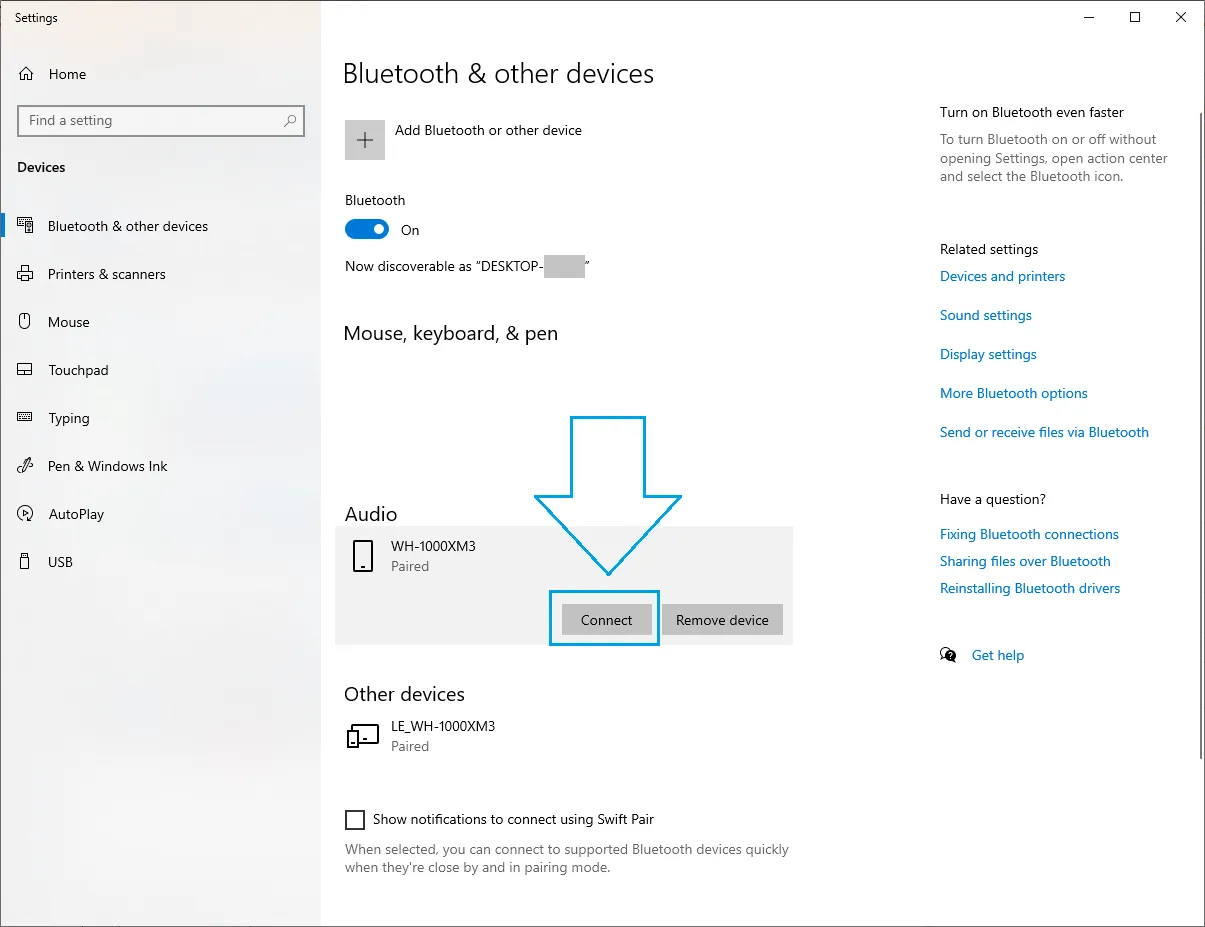Click the plus icon to add device

365,140
